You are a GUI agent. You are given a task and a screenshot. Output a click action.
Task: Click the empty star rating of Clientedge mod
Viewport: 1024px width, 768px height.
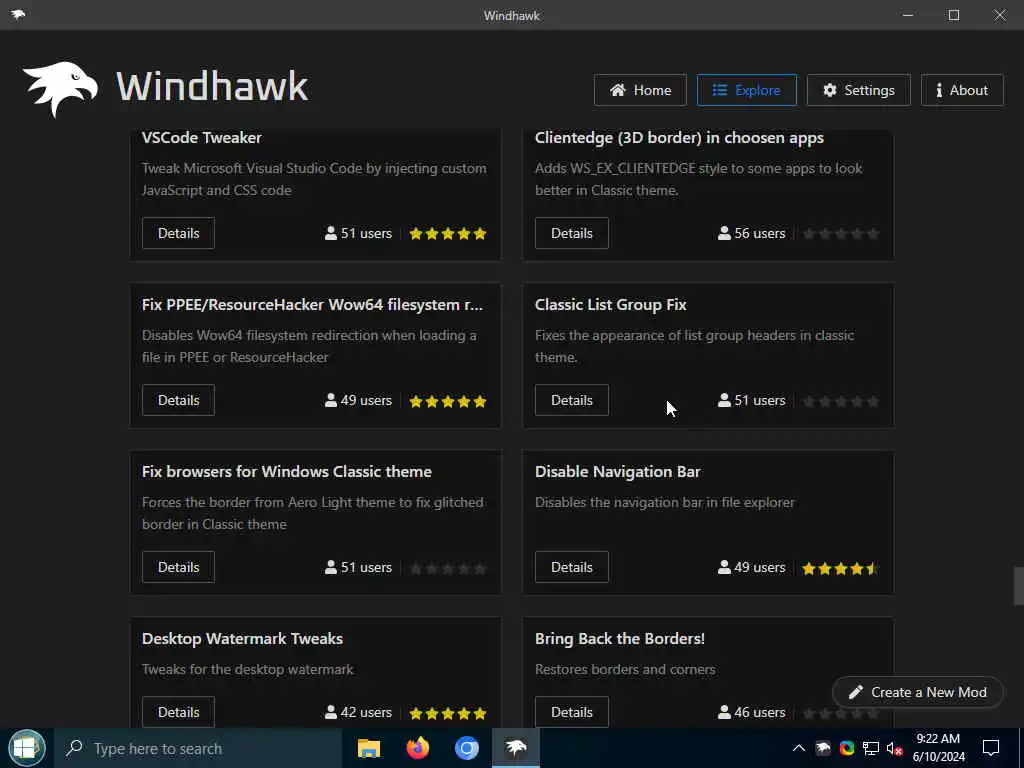tap(840, 234)
